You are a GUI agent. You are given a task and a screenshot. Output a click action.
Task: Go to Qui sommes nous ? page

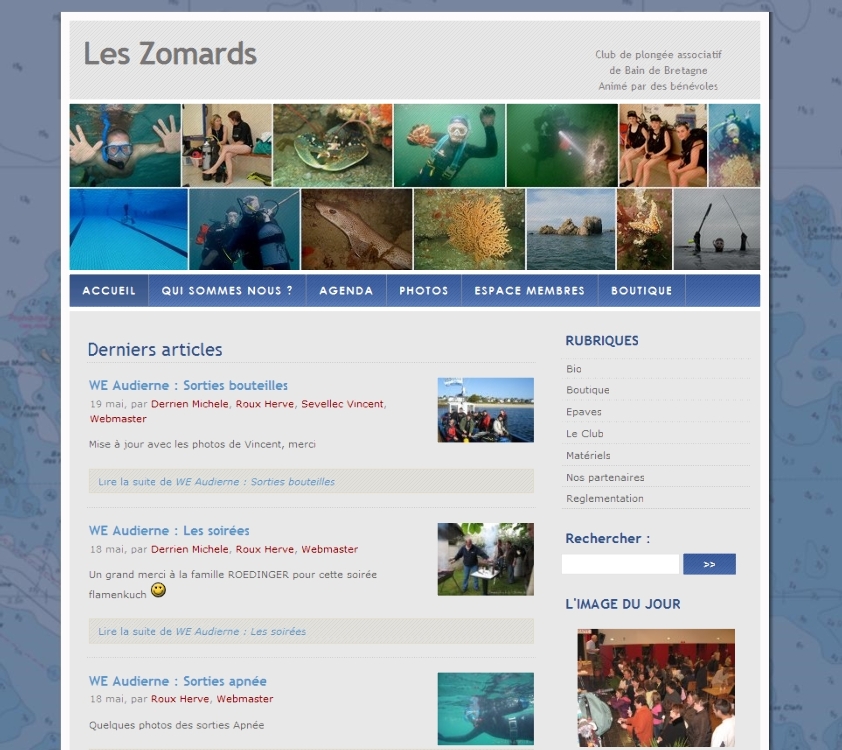pyautogui.click(x=227, y=290)
